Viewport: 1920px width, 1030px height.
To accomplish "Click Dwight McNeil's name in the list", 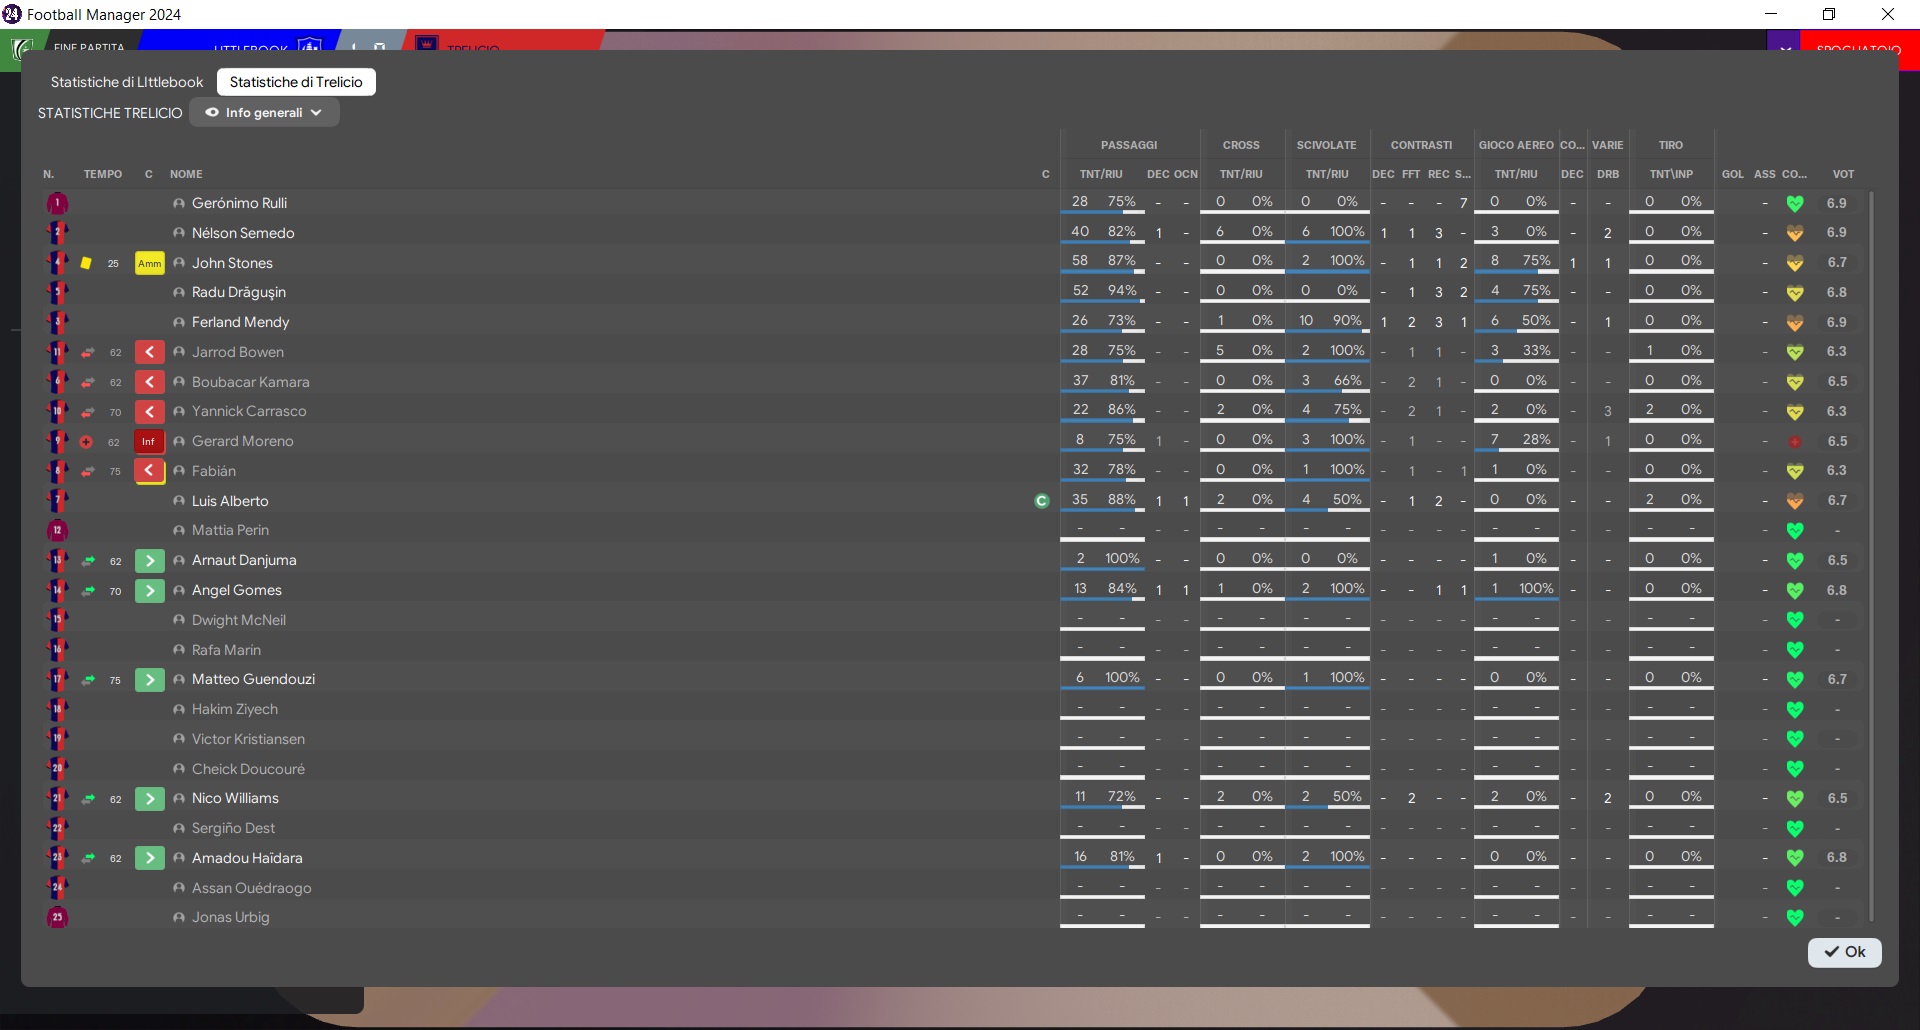I will [x=239, y=620].
